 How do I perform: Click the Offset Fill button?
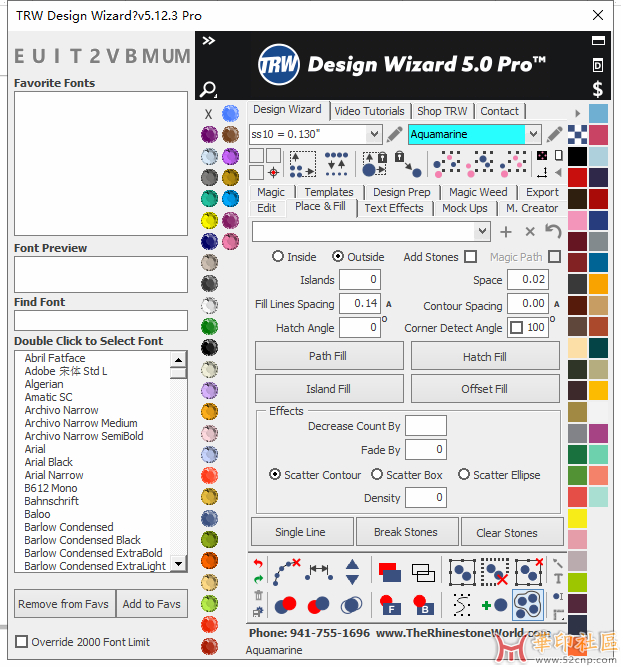[485, 389]
